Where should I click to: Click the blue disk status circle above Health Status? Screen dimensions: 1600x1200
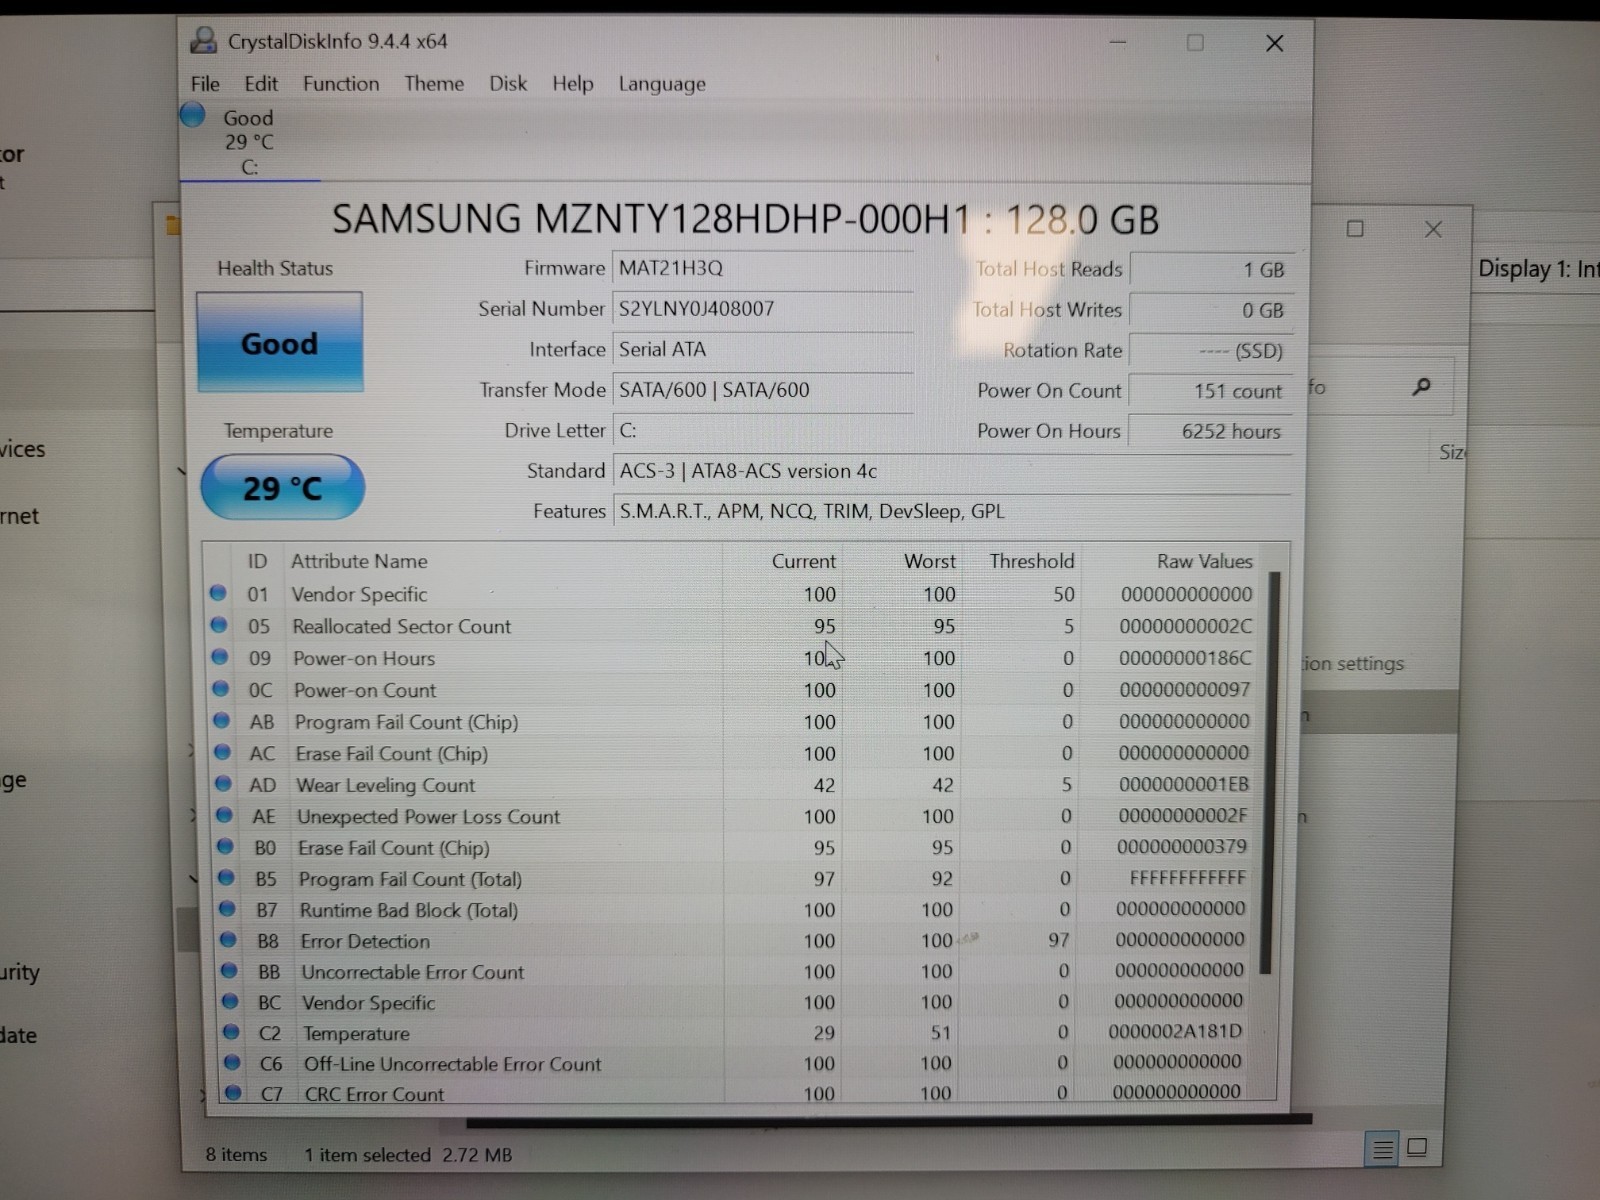(193, 116)
